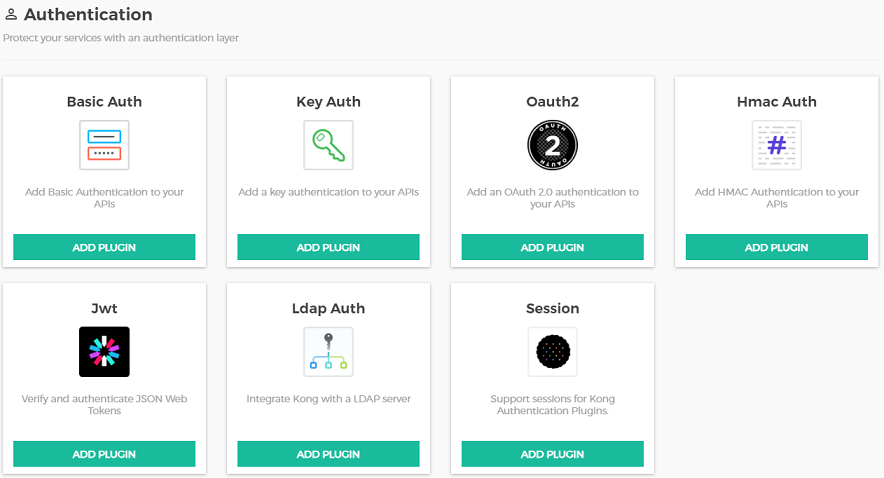Viewport: 884px width, 478px height.
Task: Add the Jwt plugin
Action: pyautogui.click(x=104, y=454)
